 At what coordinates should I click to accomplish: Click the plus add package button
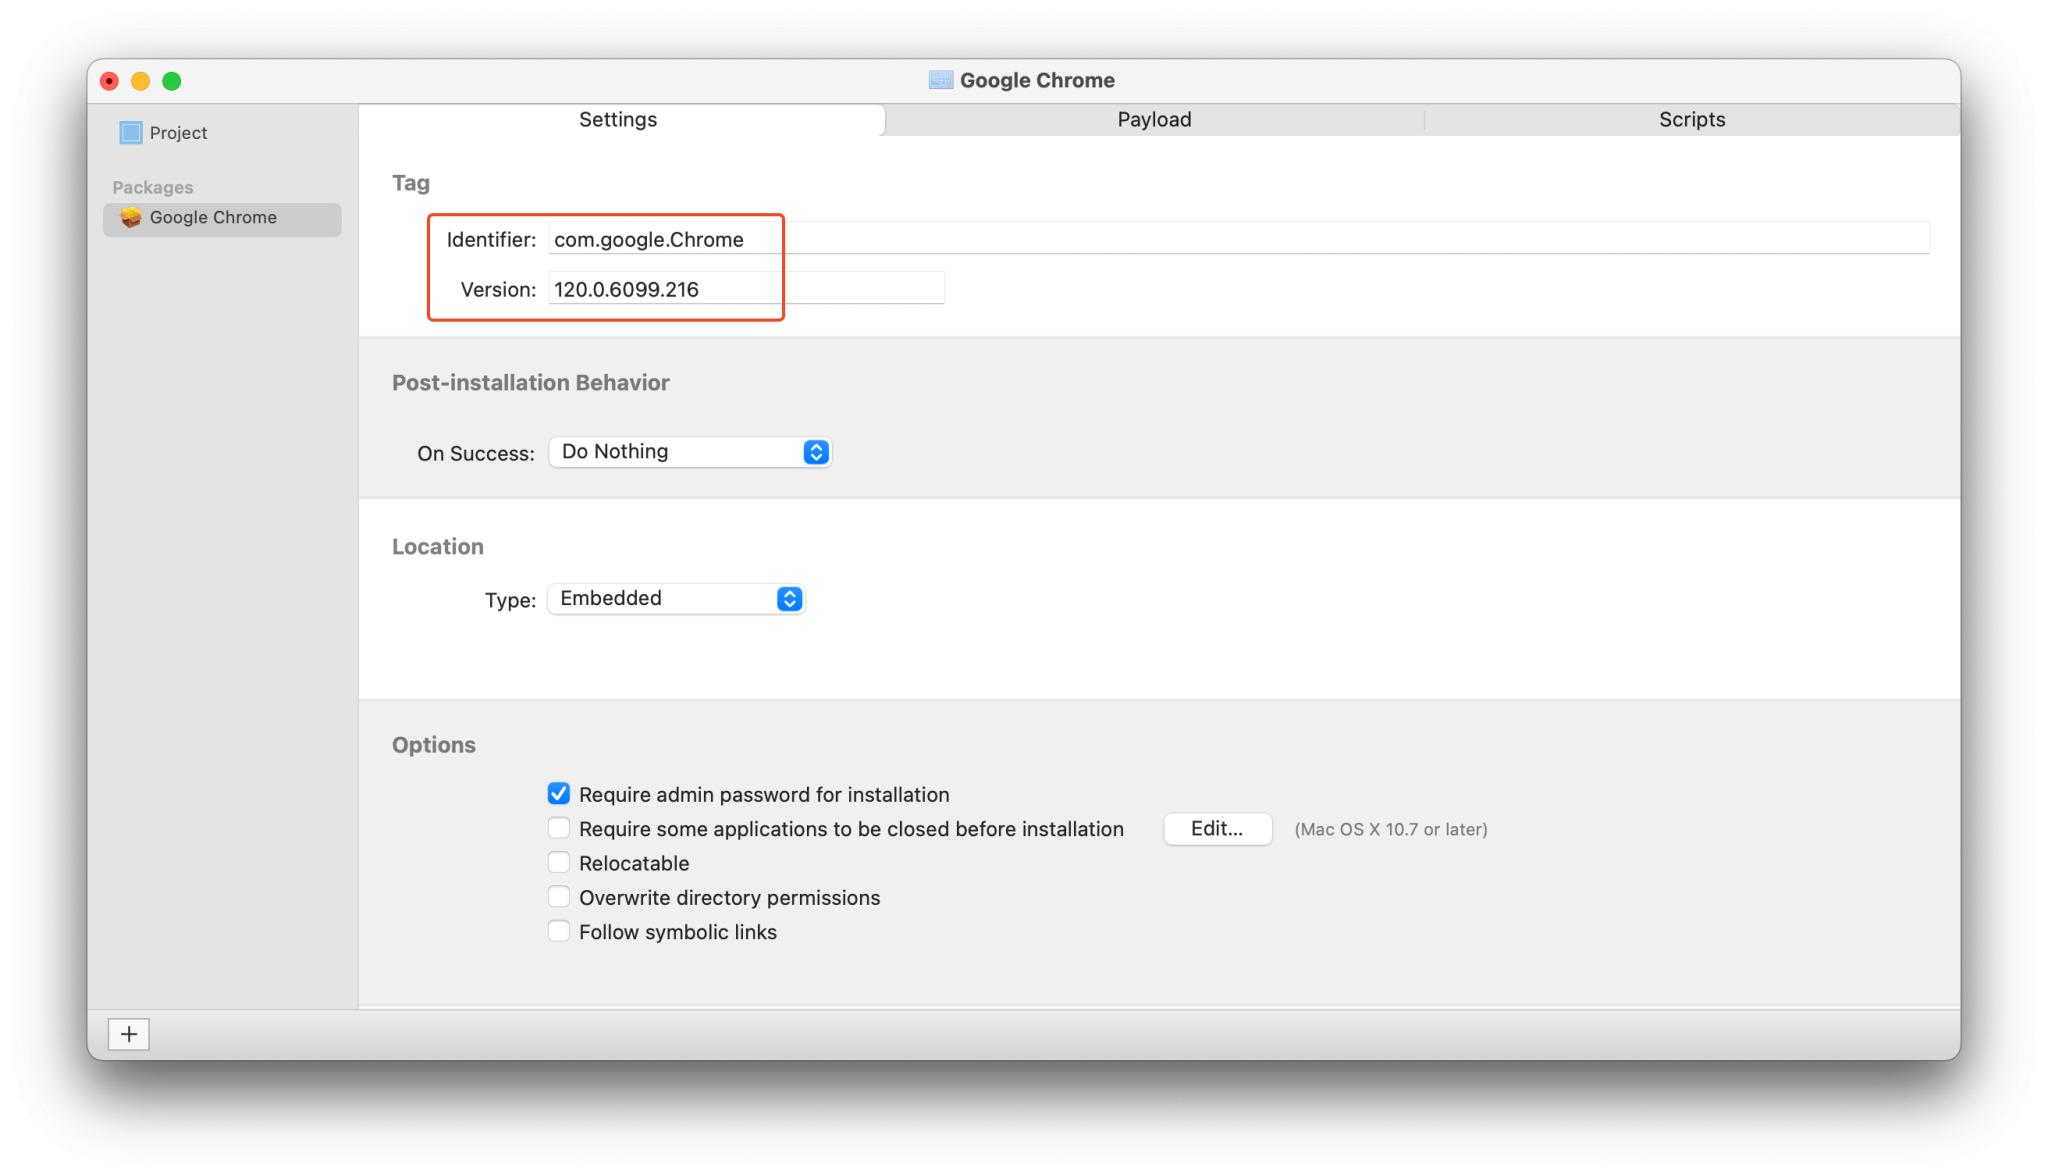tap(129, 1034)
